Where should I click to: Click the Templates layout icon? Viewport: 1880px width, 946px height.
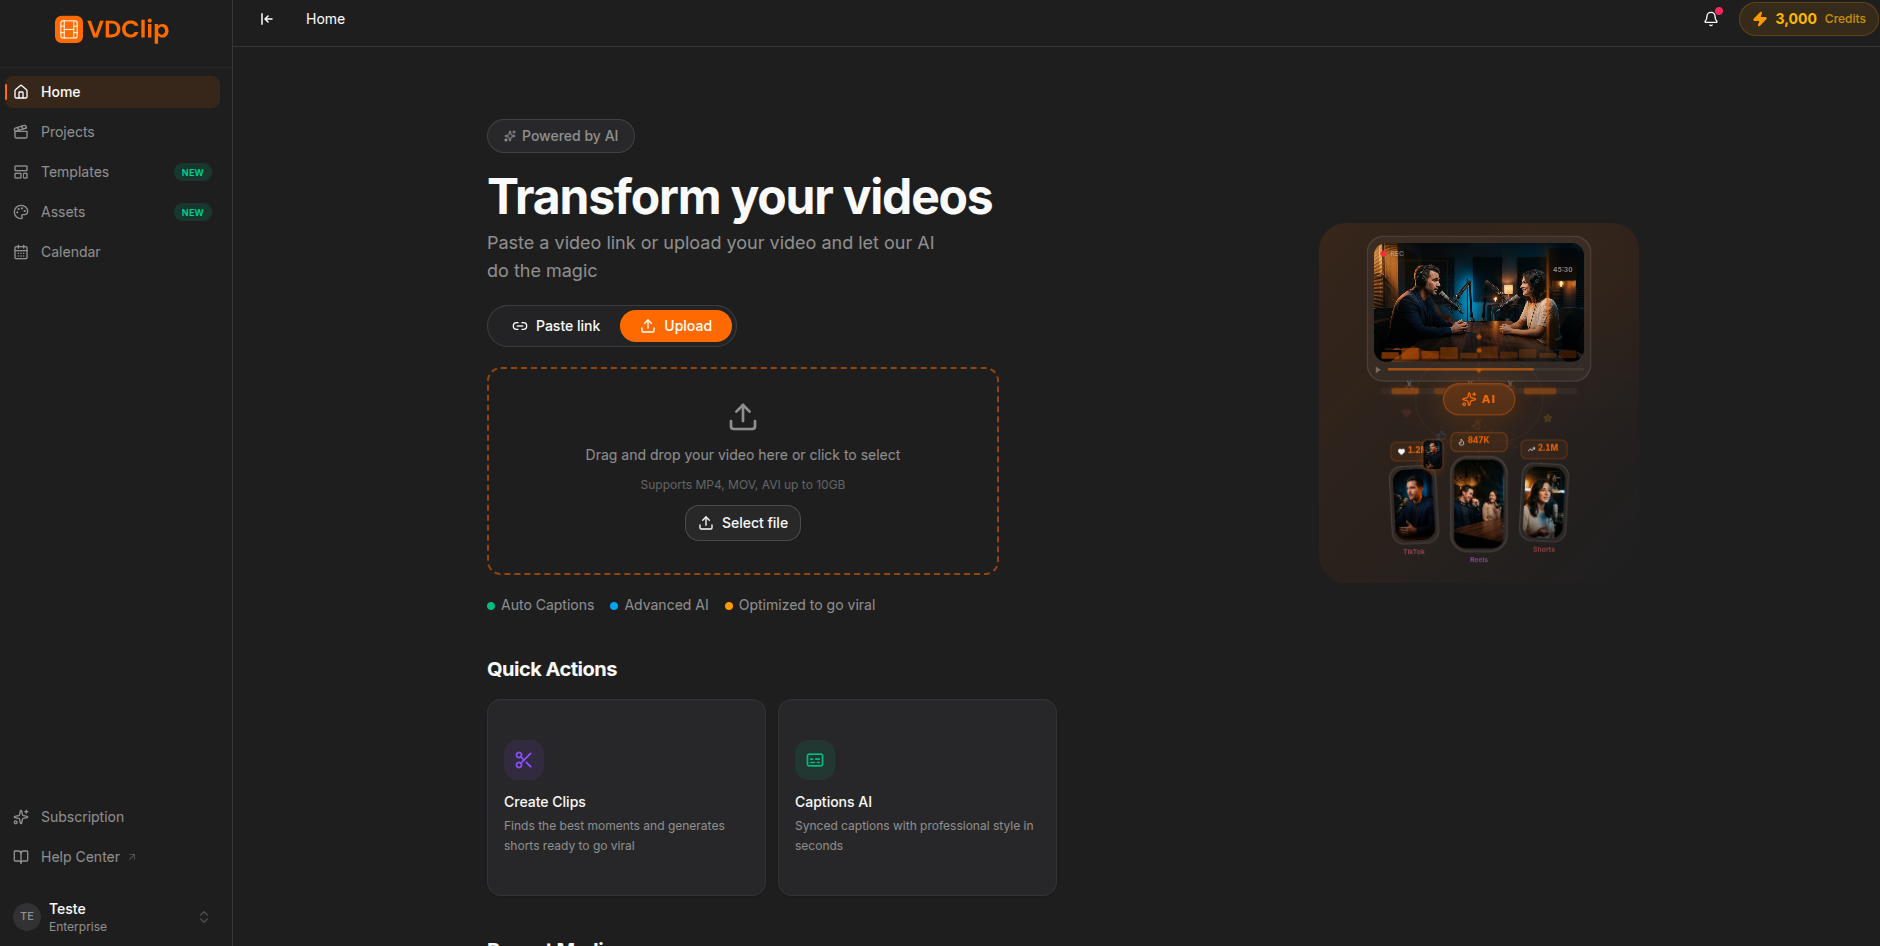click(x=21, y=172)
